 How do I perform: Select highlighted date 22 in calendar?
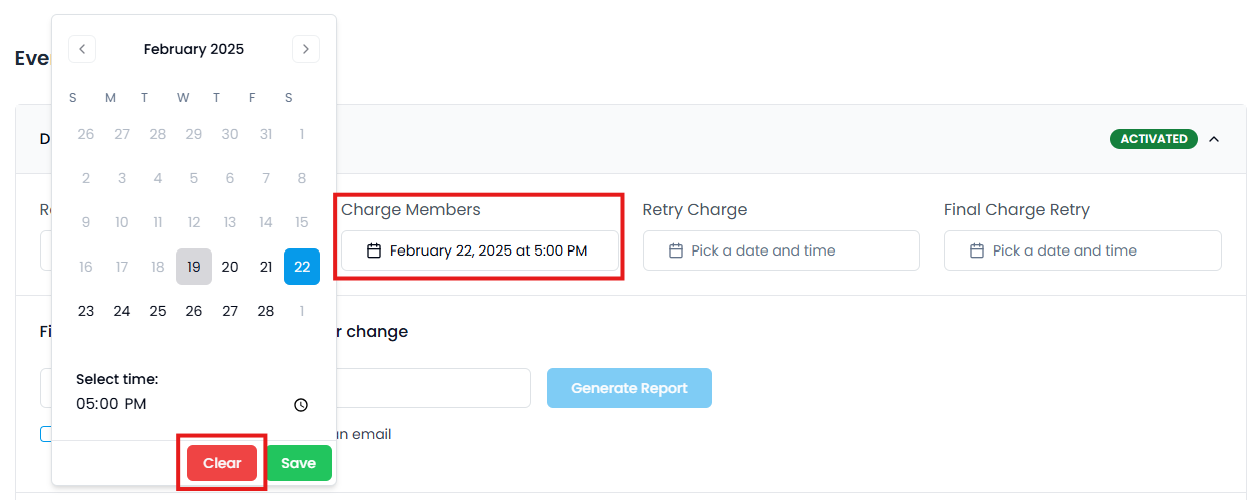[302, 267]
